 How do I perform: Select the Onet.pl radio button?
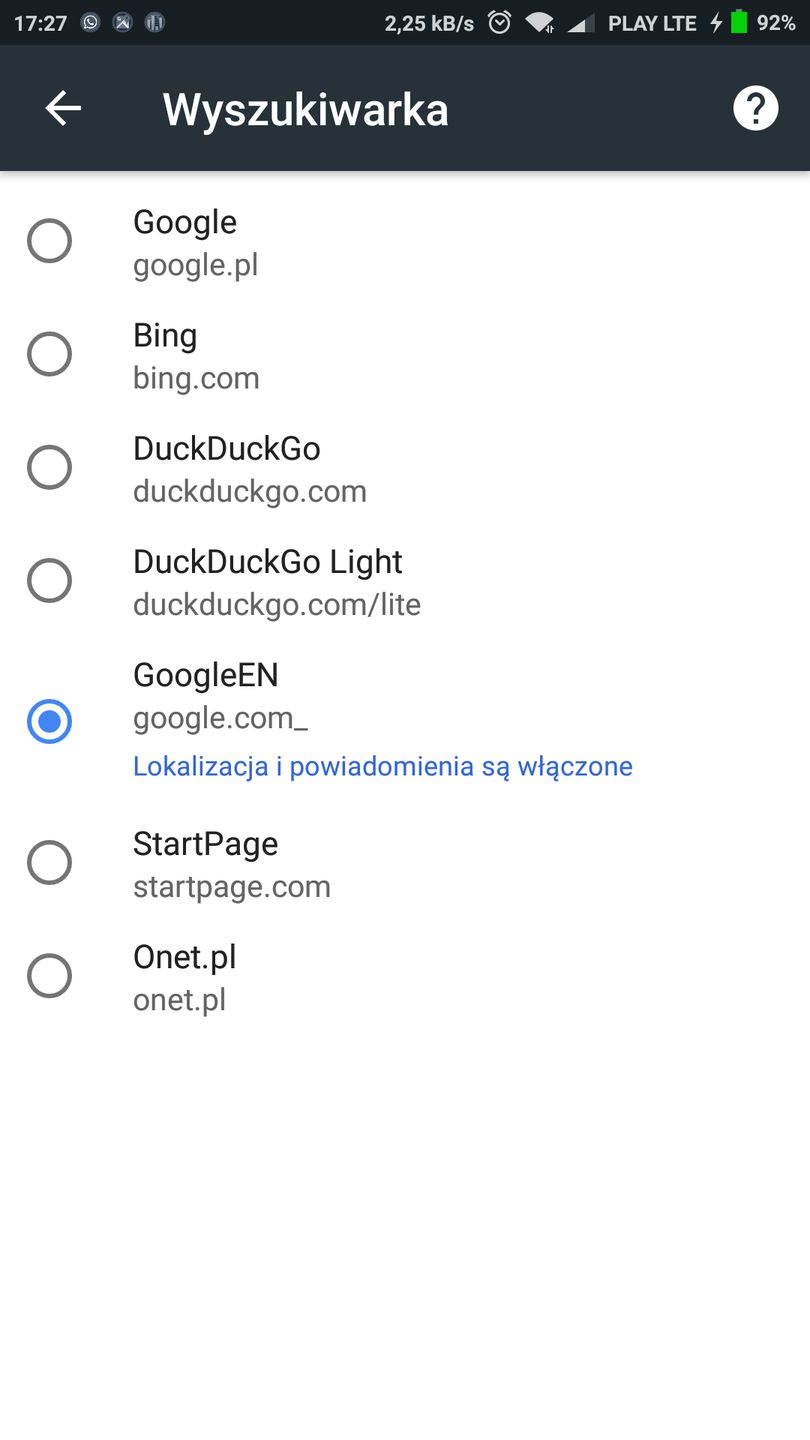49,976
